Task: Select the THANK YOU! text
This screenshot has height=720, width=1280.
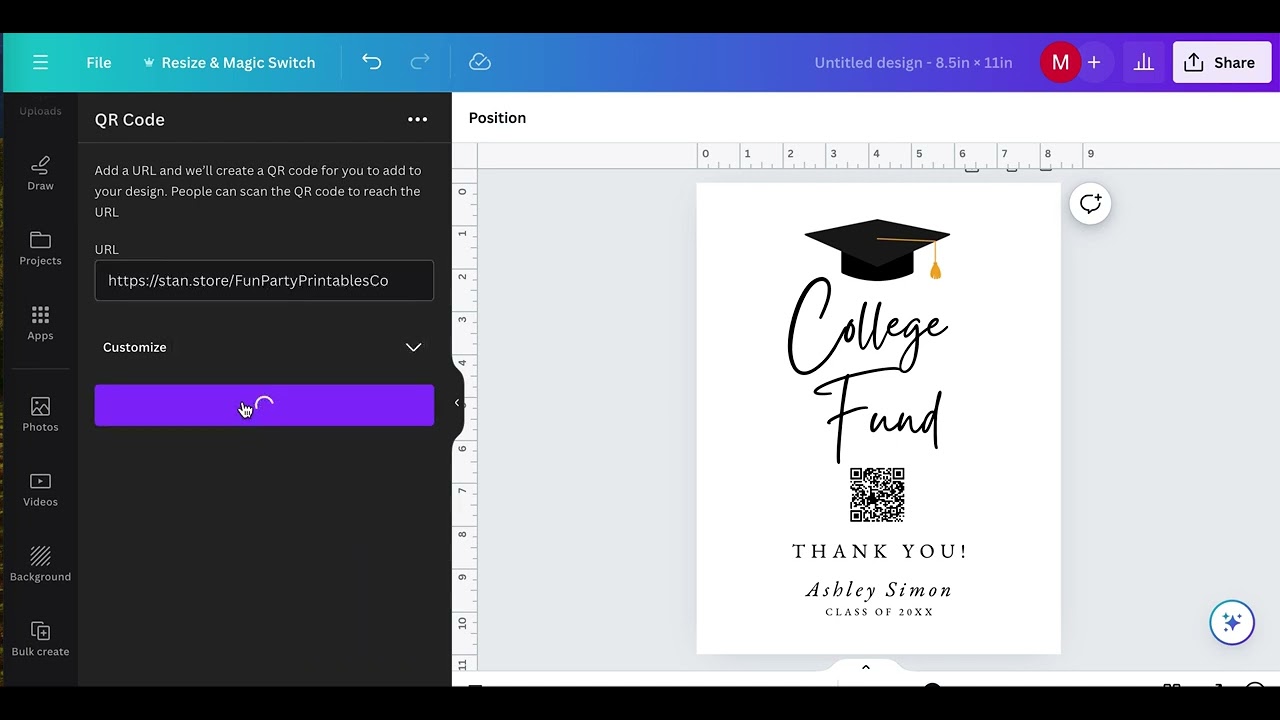Action: coord(880,551)
